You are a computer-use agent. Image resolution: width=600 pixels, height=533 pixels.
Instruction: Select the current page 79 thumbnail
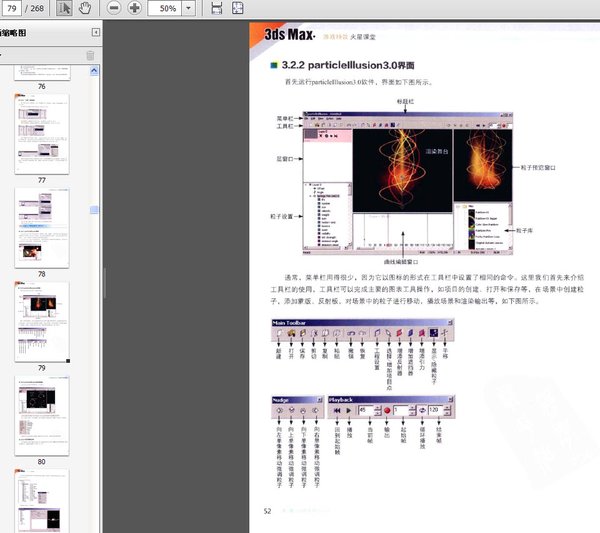point(42,321)
